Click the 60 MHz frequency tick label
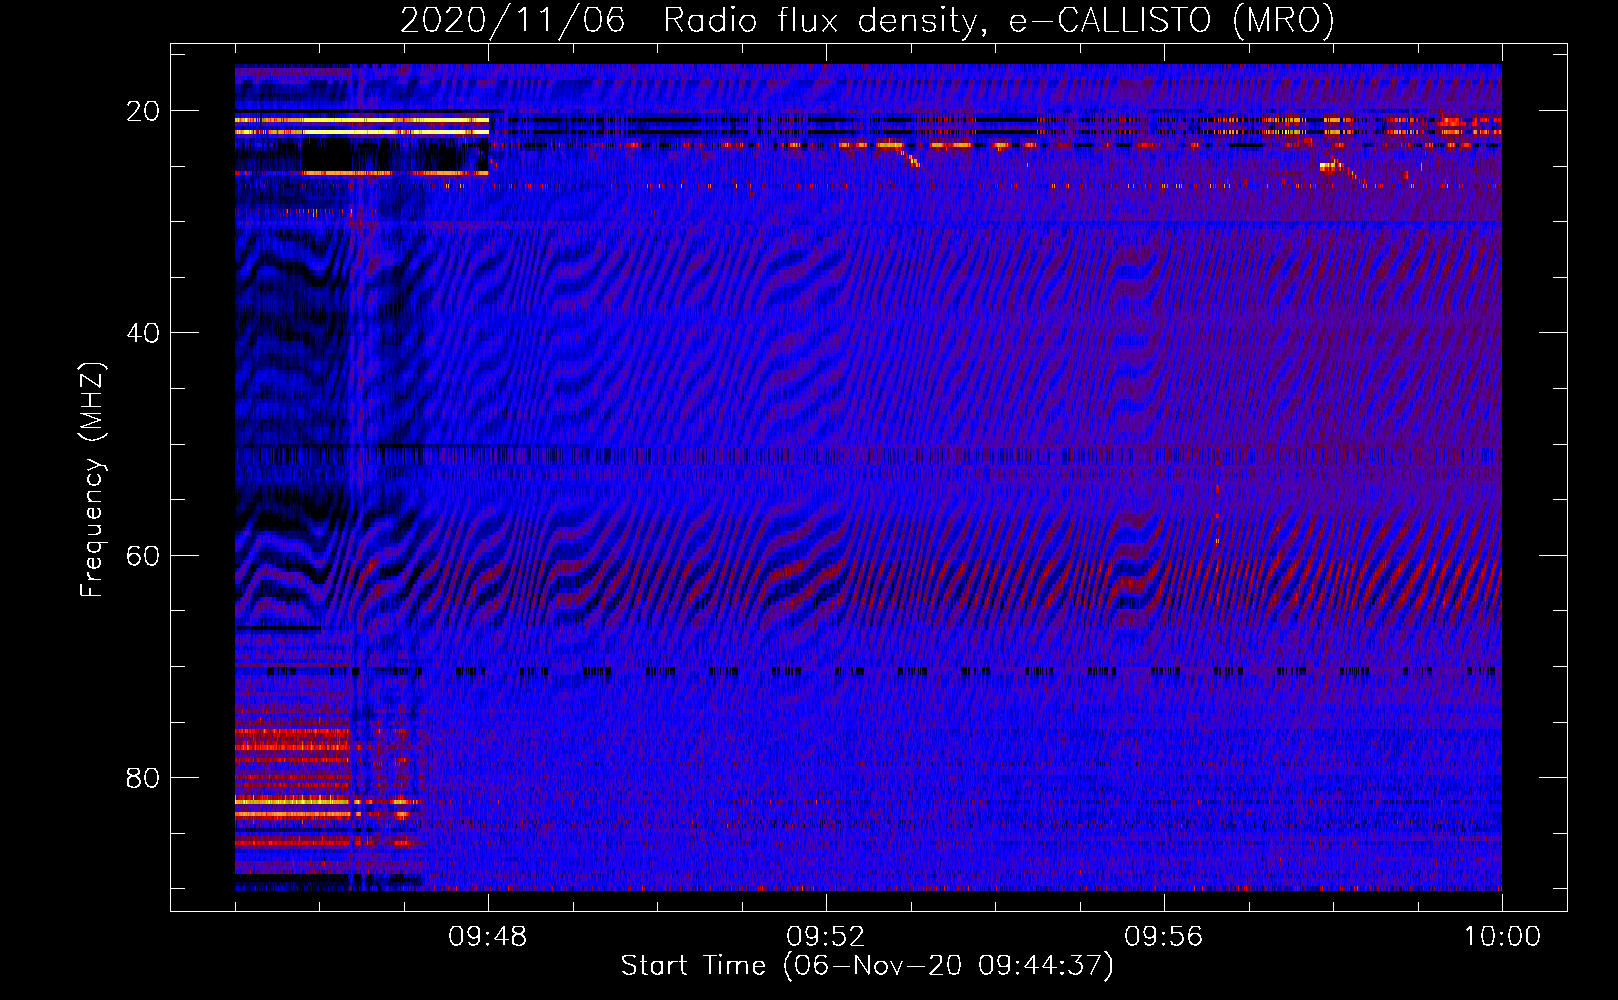Viewport: 1618px width, 1000px height. [143, 555]
